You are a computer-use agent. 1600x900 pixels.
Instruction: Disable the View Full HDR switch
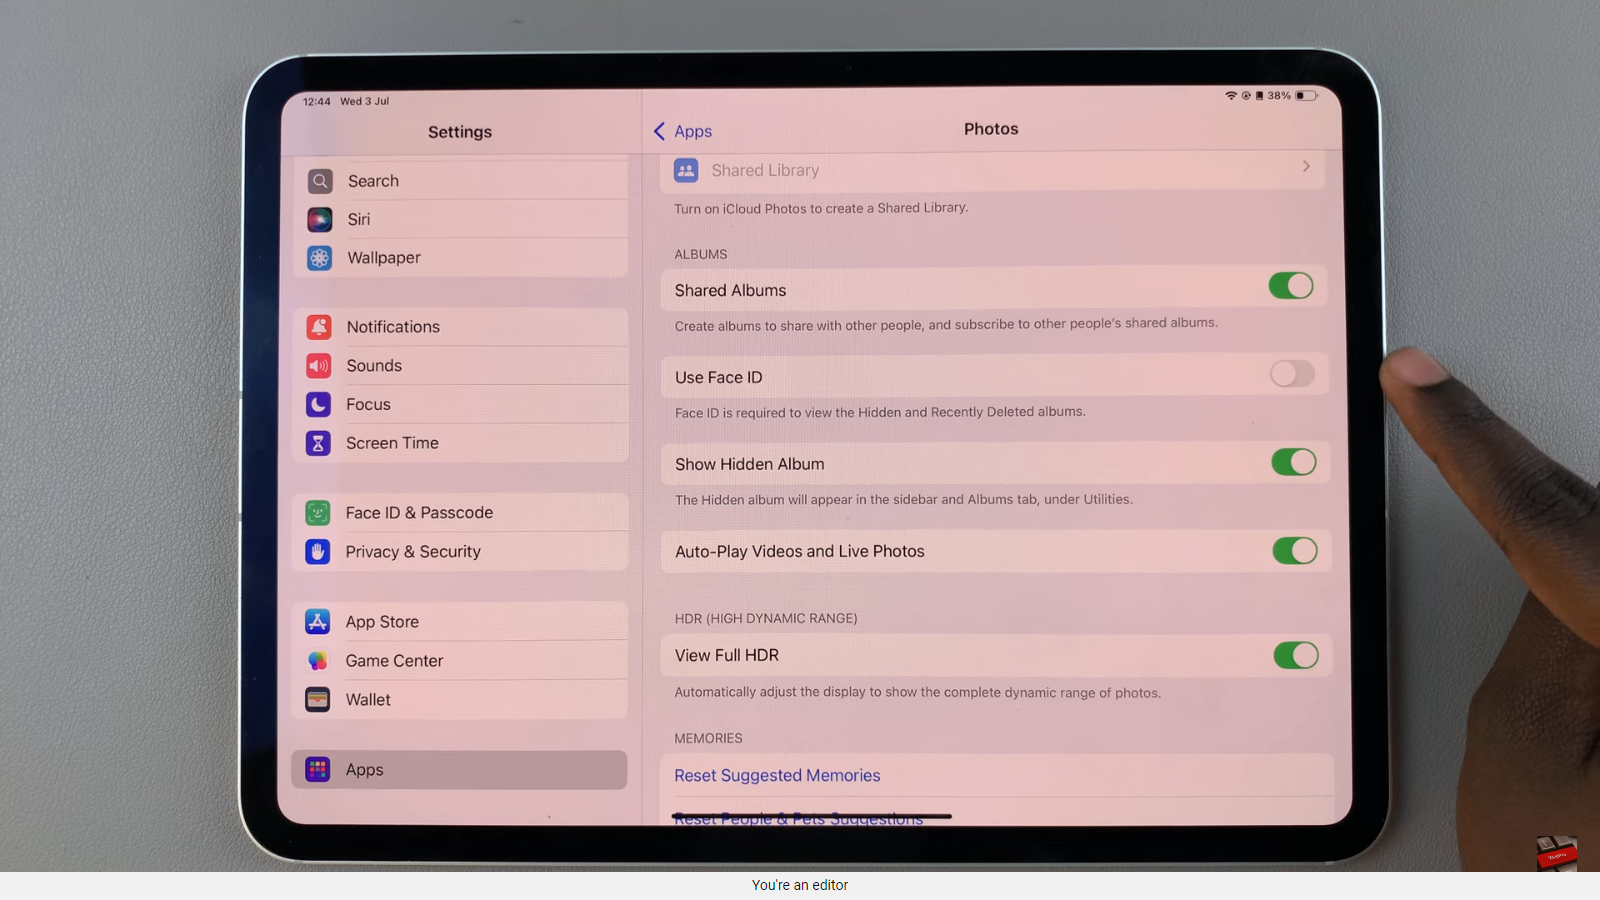tap(1296, 655)
